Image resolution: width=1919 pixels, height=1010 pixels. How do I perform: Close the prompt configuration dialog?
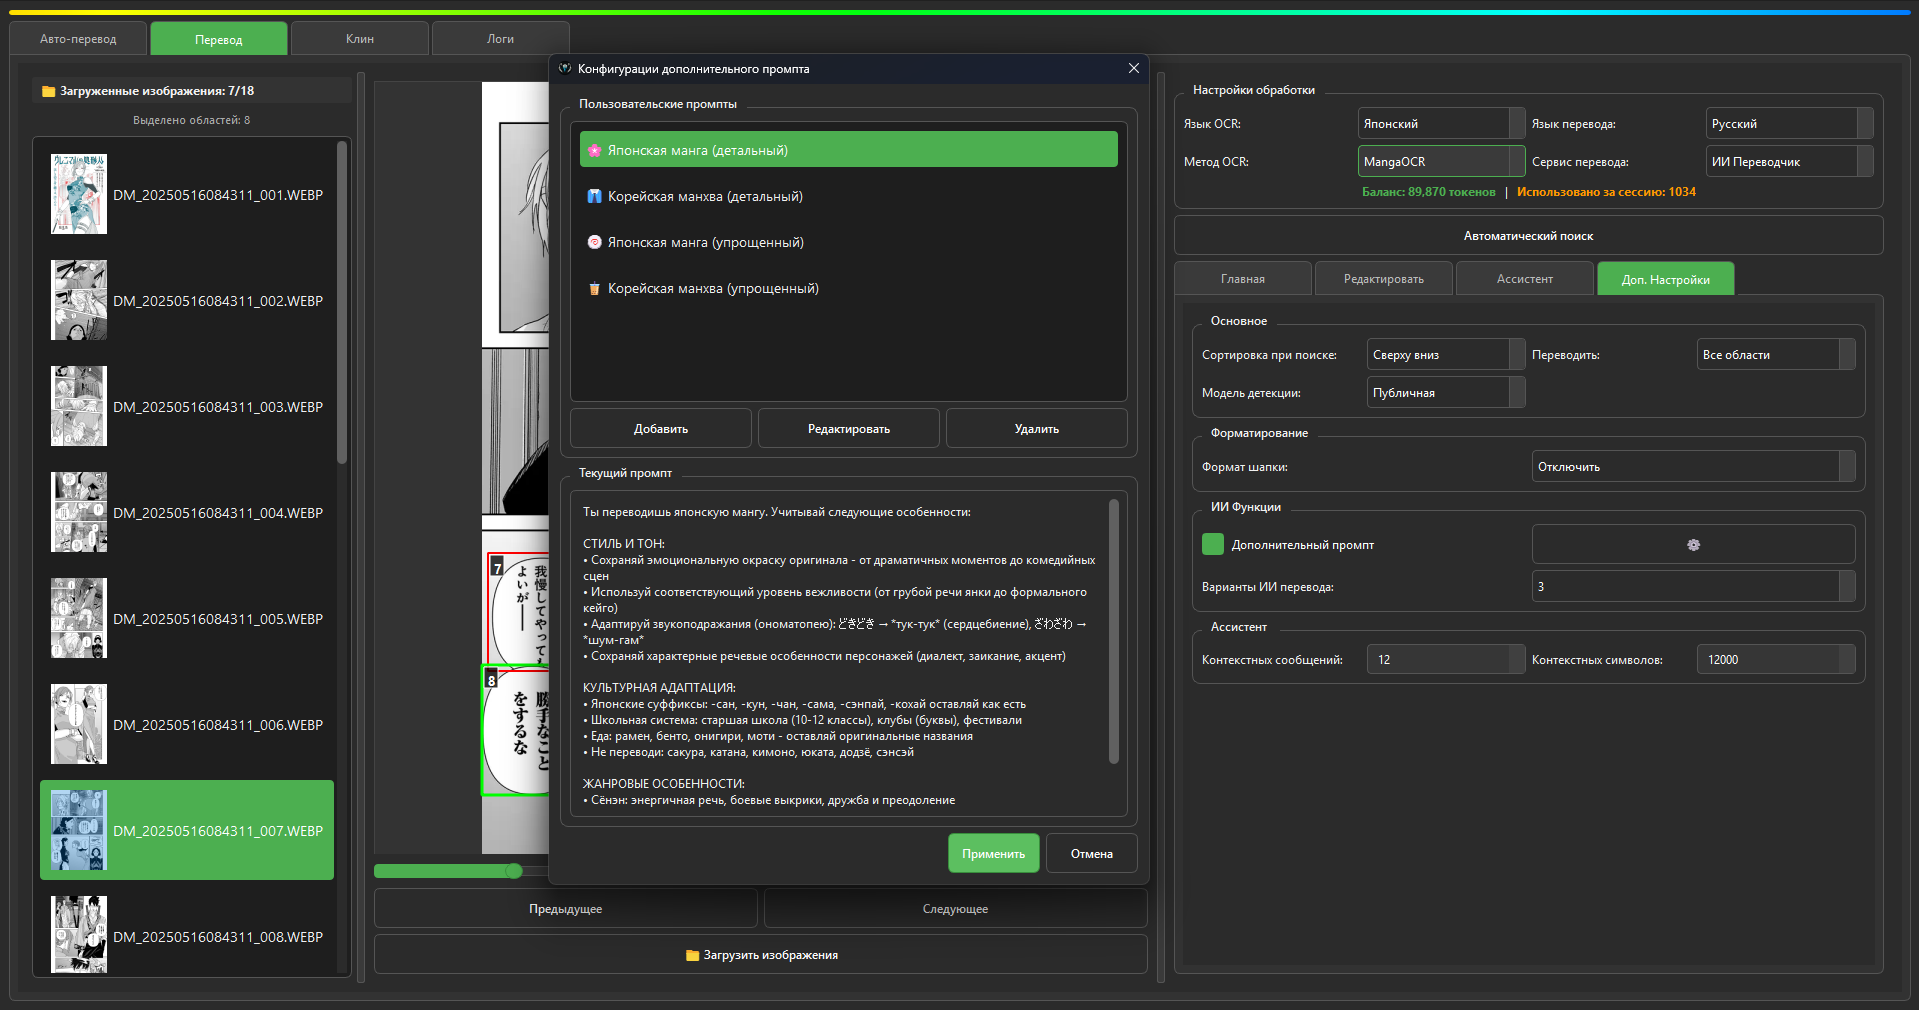pos(1133,68)
